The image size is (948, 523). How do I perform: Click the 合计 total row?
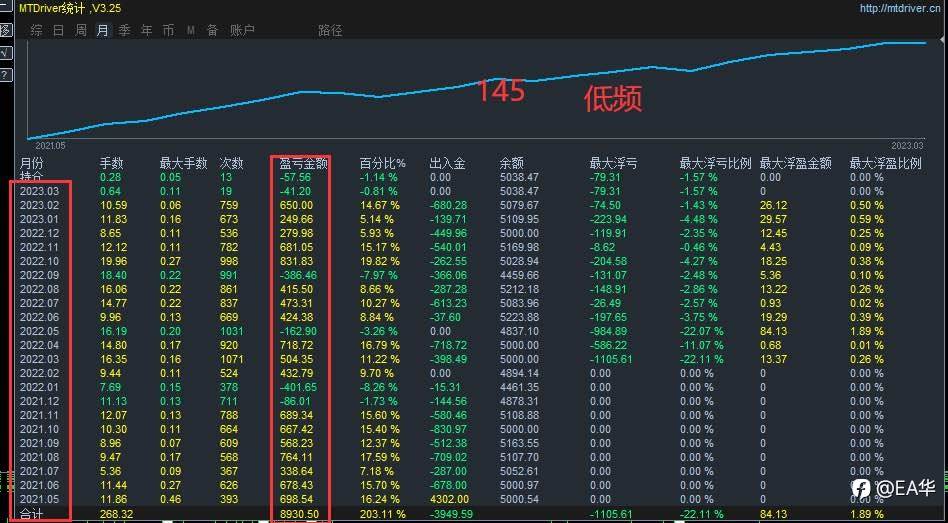point(472,515)
